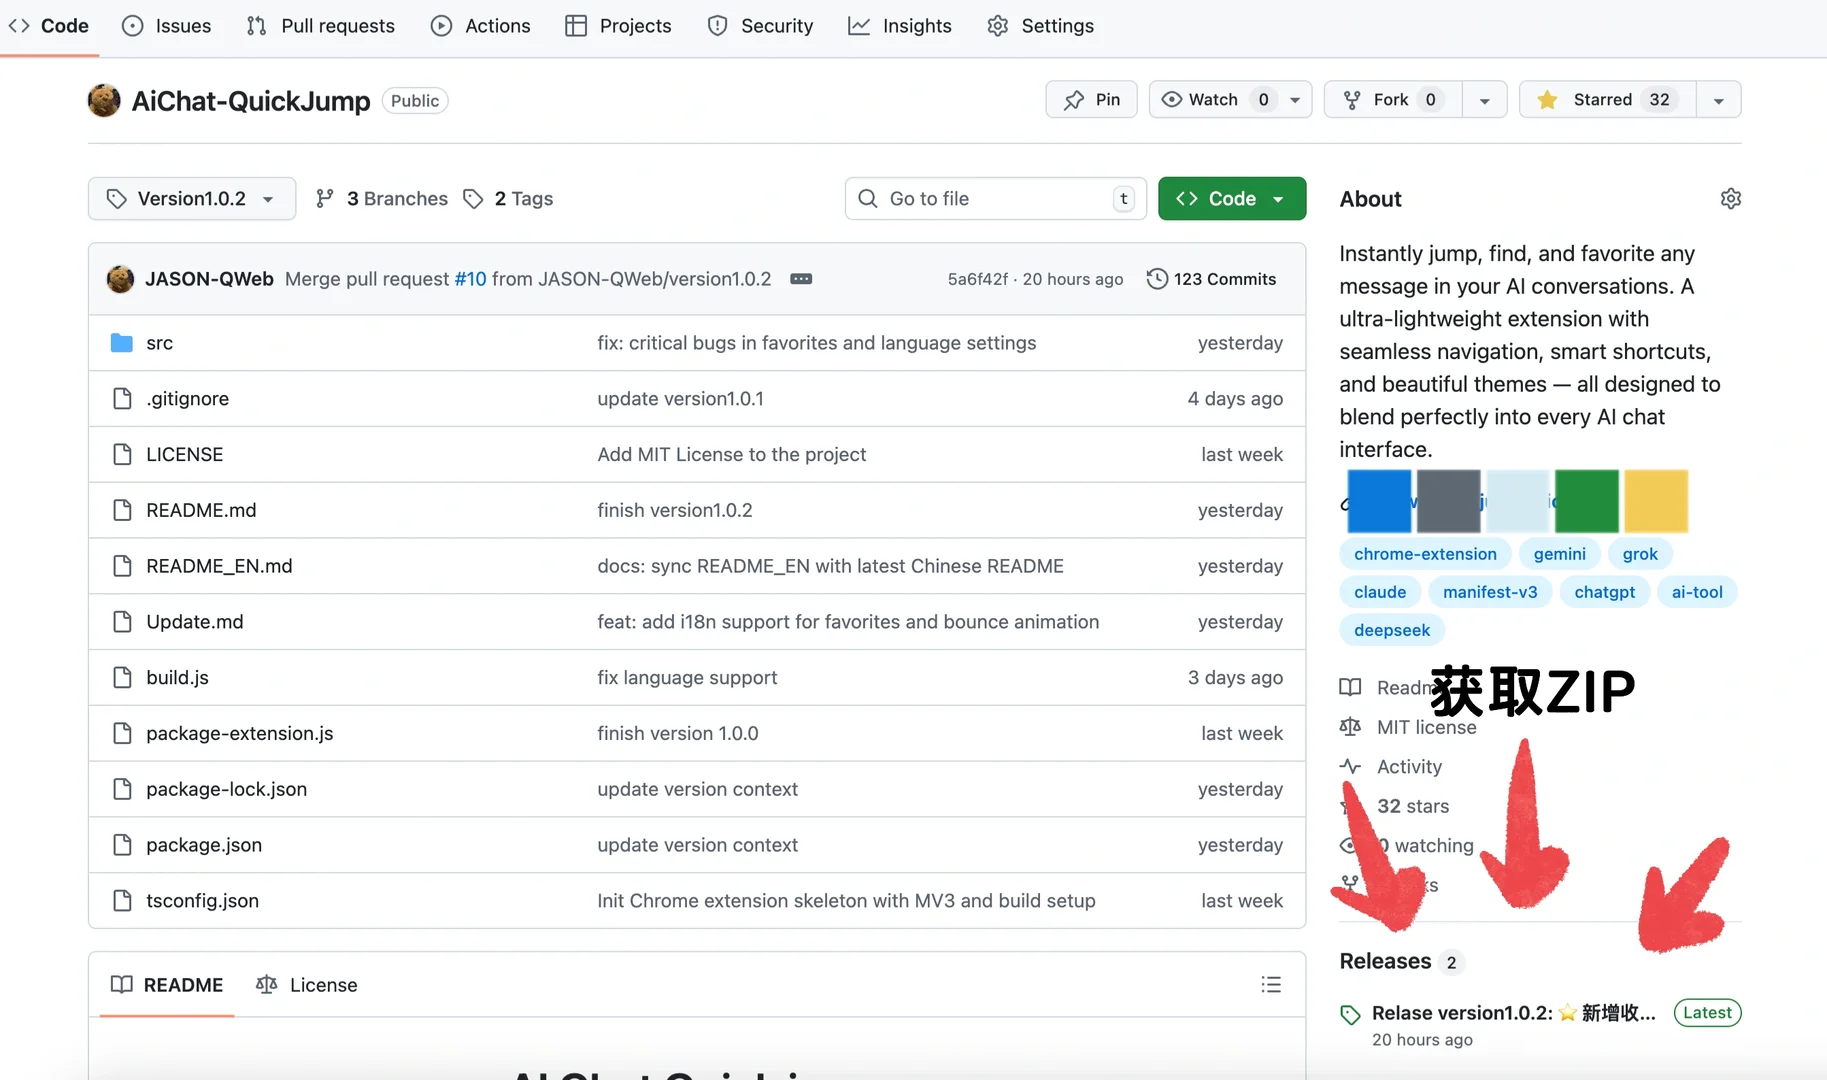1827x1080 pixels.
Task: Open package-lock.json file
Action: click(227, 790)
